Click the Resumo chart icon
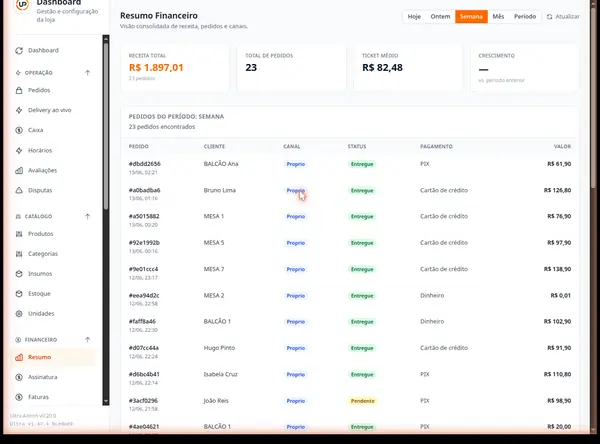The height and width of the screenshot is (444, 600). click(x=19, y=357)
